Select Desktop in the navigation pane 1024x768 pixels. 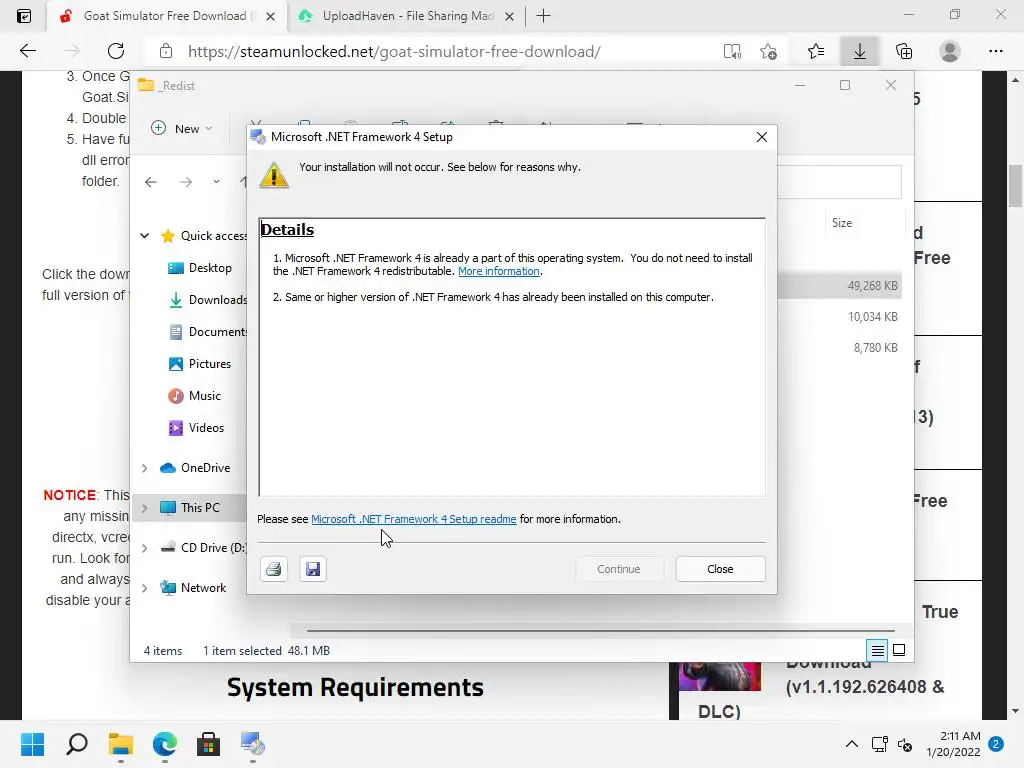point(210,268)
